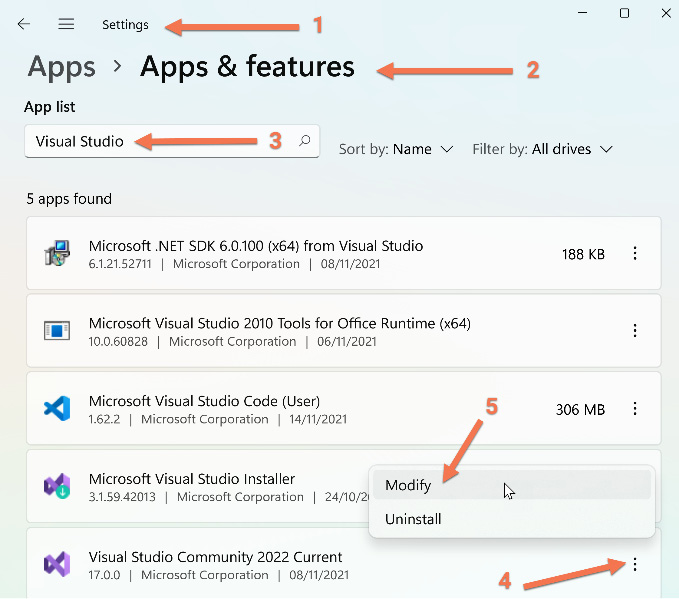The width and height of the screenshot is (679, 599).
Task: Choose Modify in the context menu
Action: pos(512,485)
